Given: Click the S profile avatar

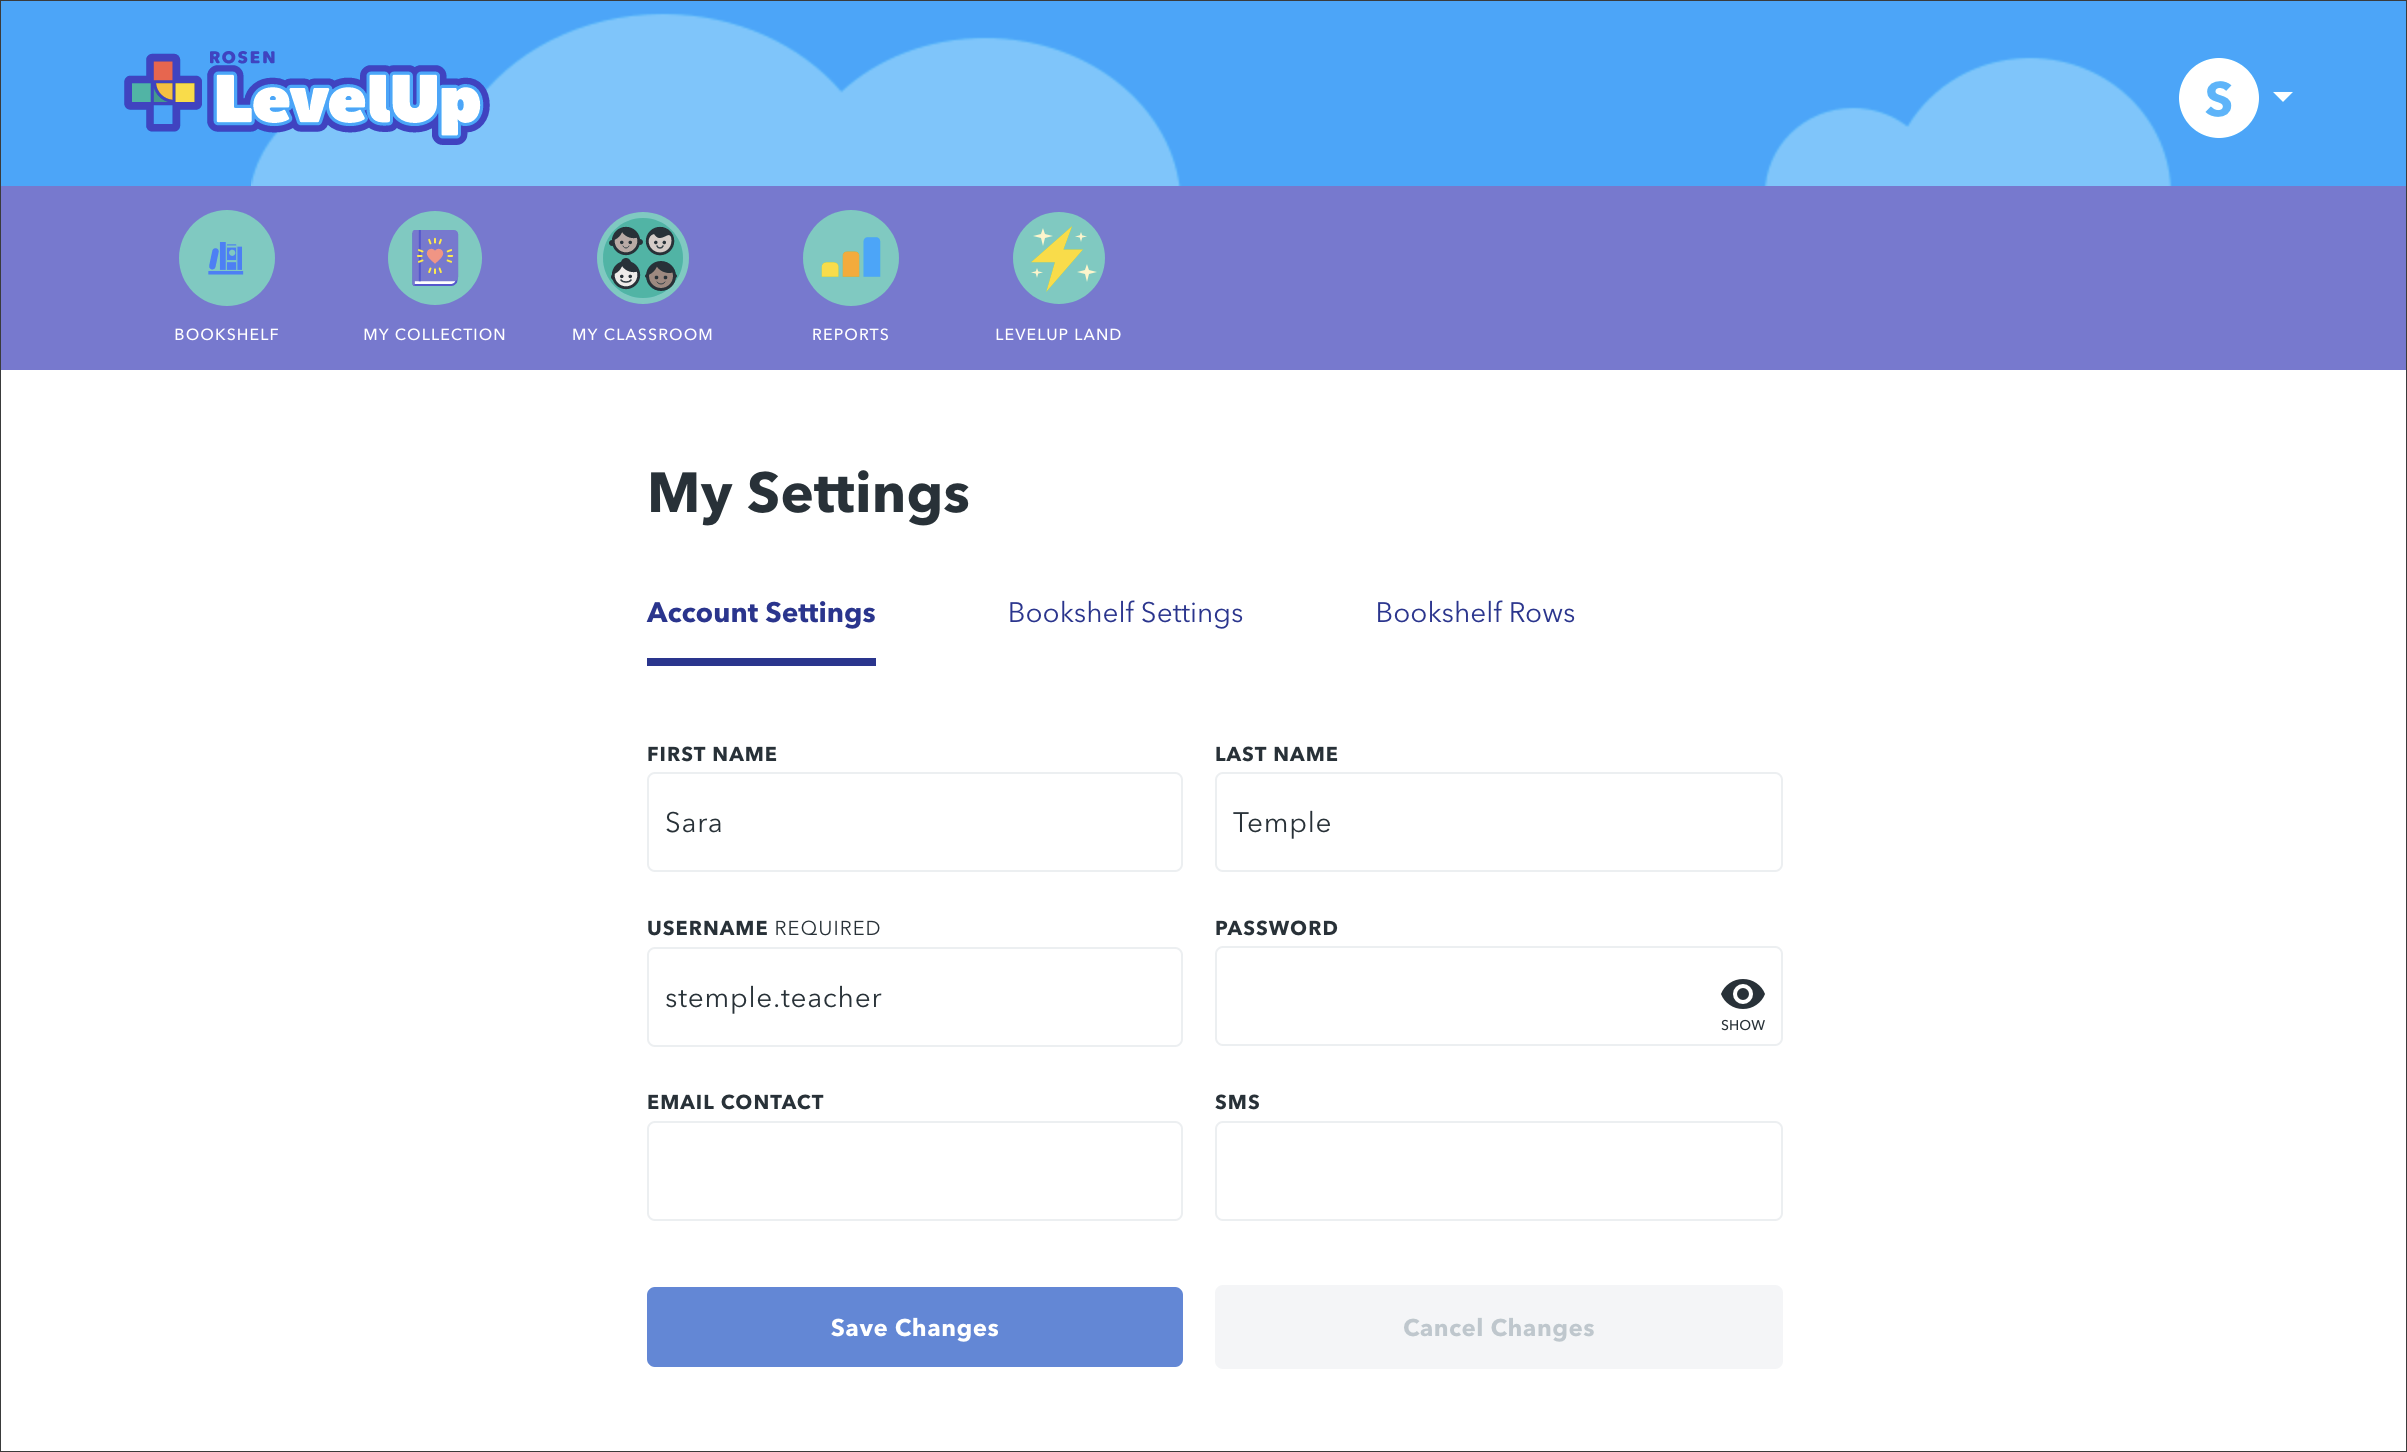Looking at the screenshot, I should 2218,96.
